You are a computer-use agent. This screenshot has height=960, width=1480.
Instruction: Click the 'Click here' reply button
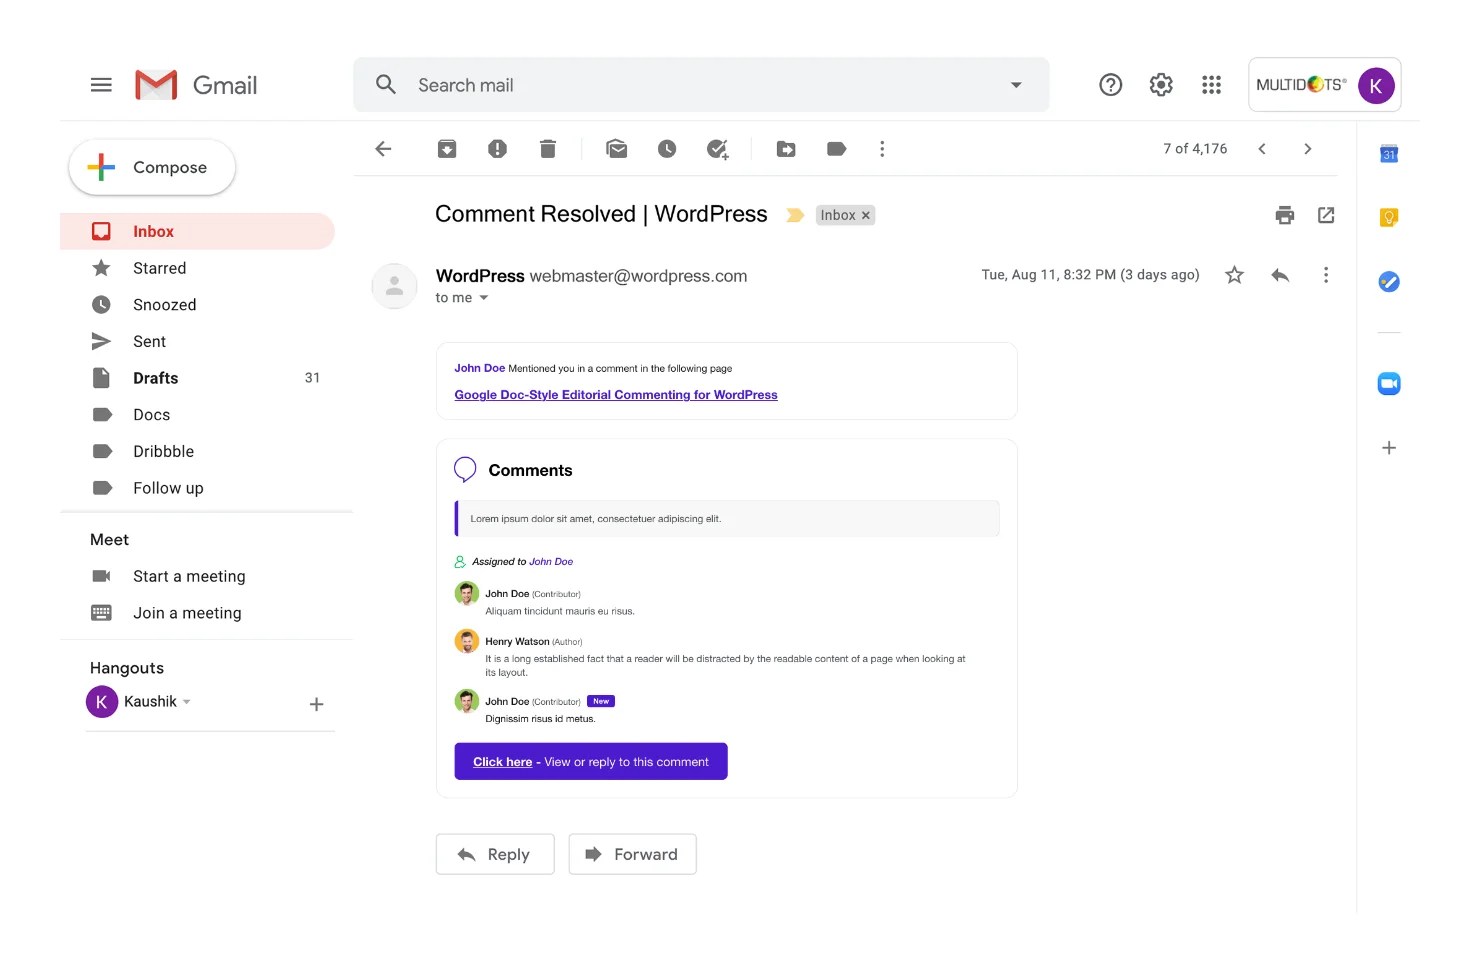591,762
